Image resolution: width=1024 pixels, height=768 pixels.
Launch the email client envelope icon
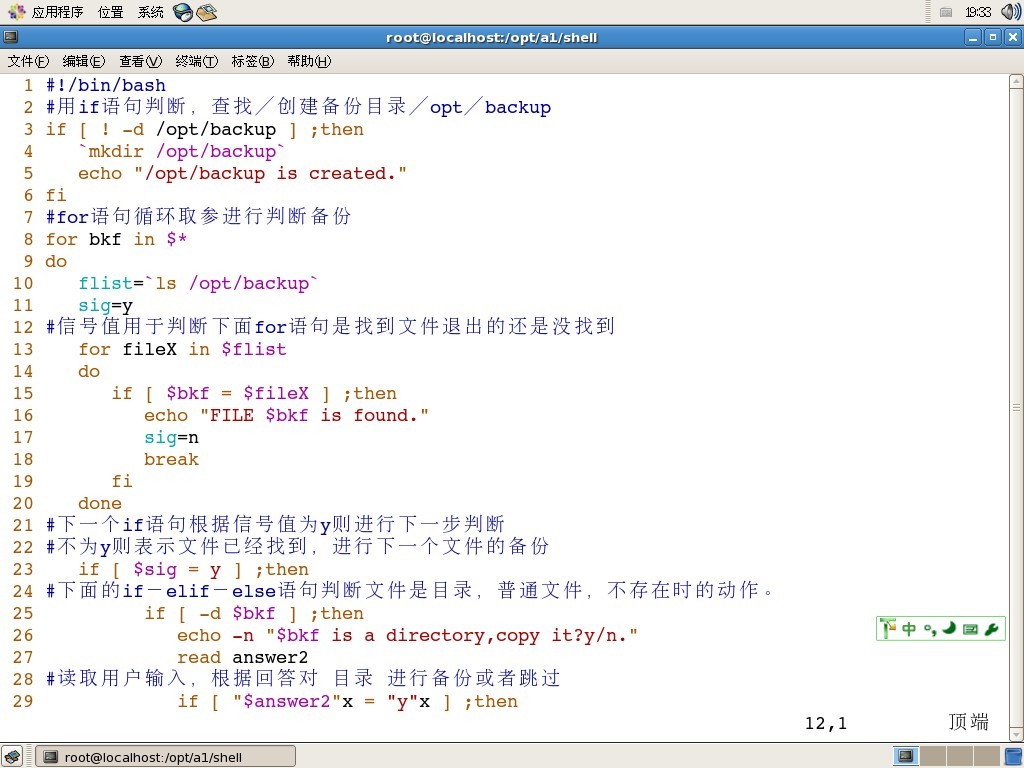click(206, 12)
